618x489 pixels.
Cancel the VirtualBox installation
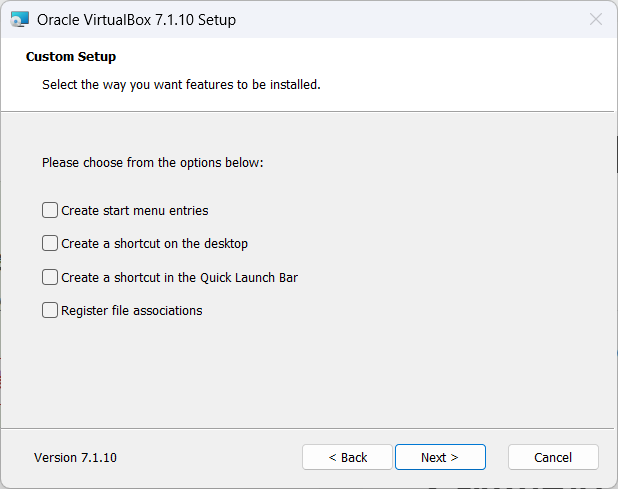pos(553,457)
